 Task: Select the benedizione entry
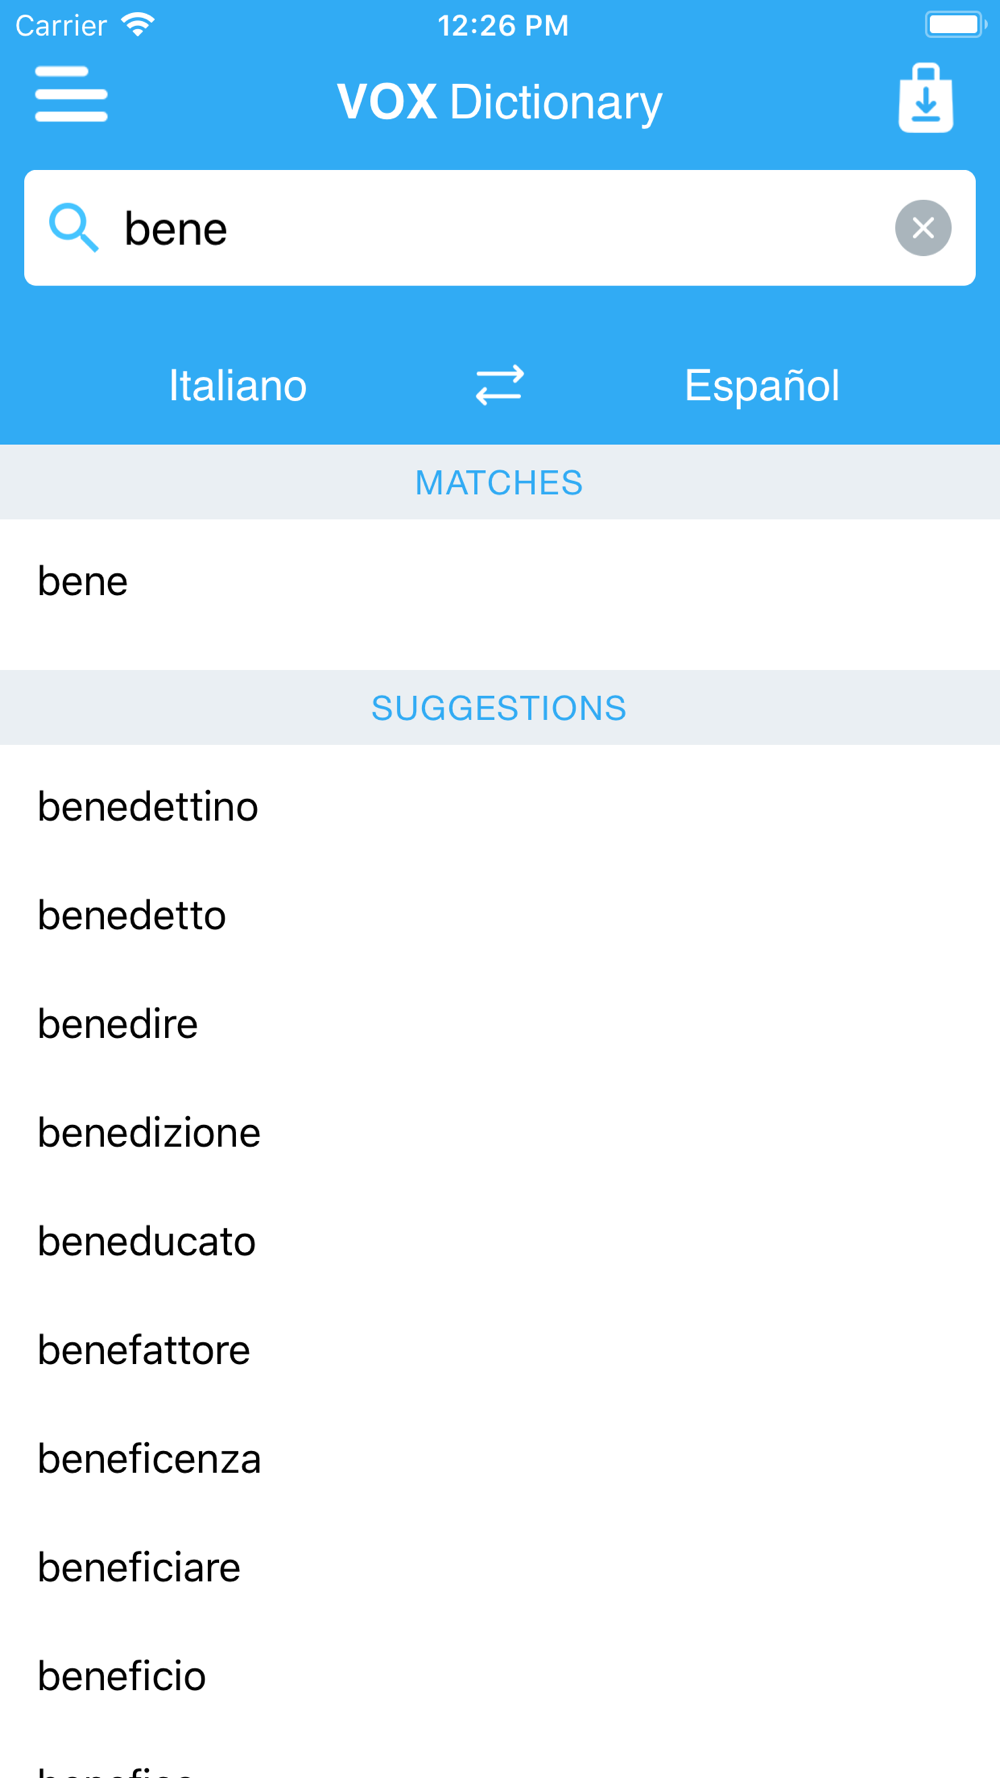pos(500,1133)
